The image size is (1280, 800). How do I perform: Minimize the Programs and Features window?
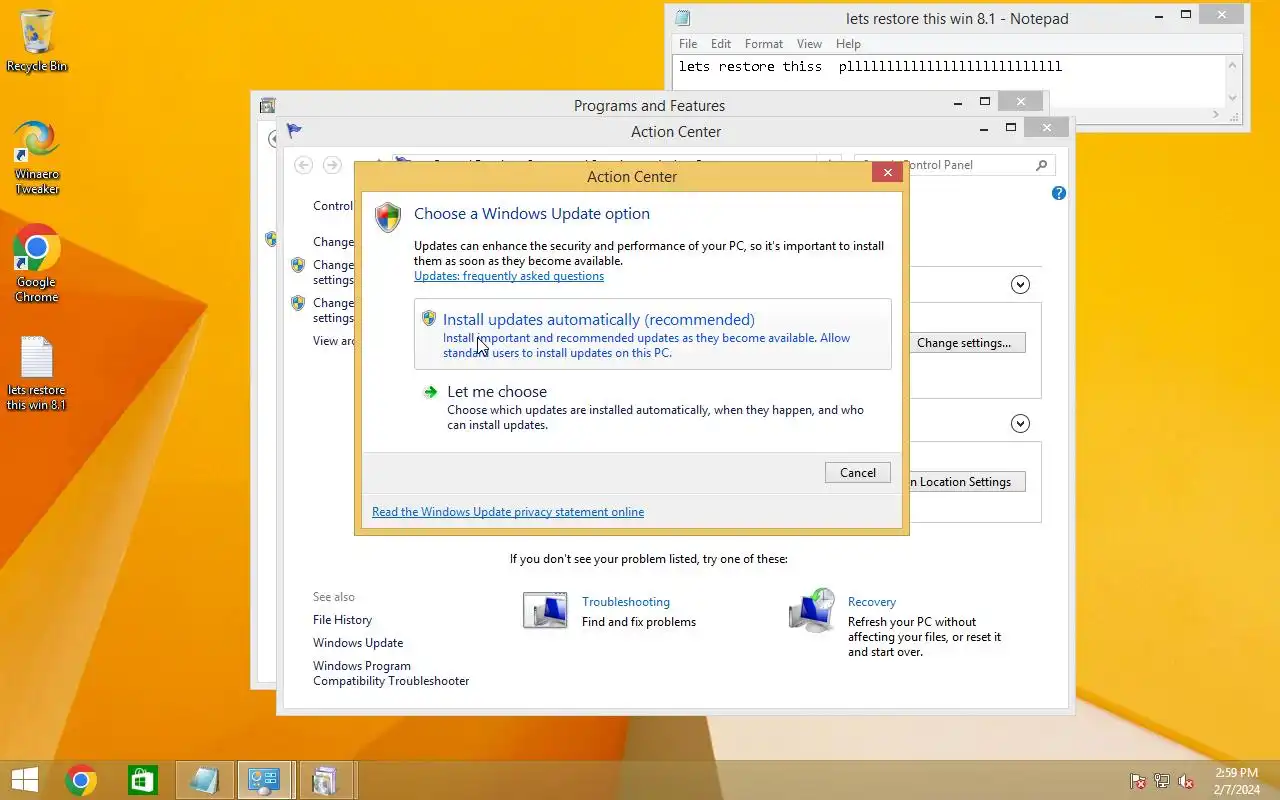pos(959,102)
